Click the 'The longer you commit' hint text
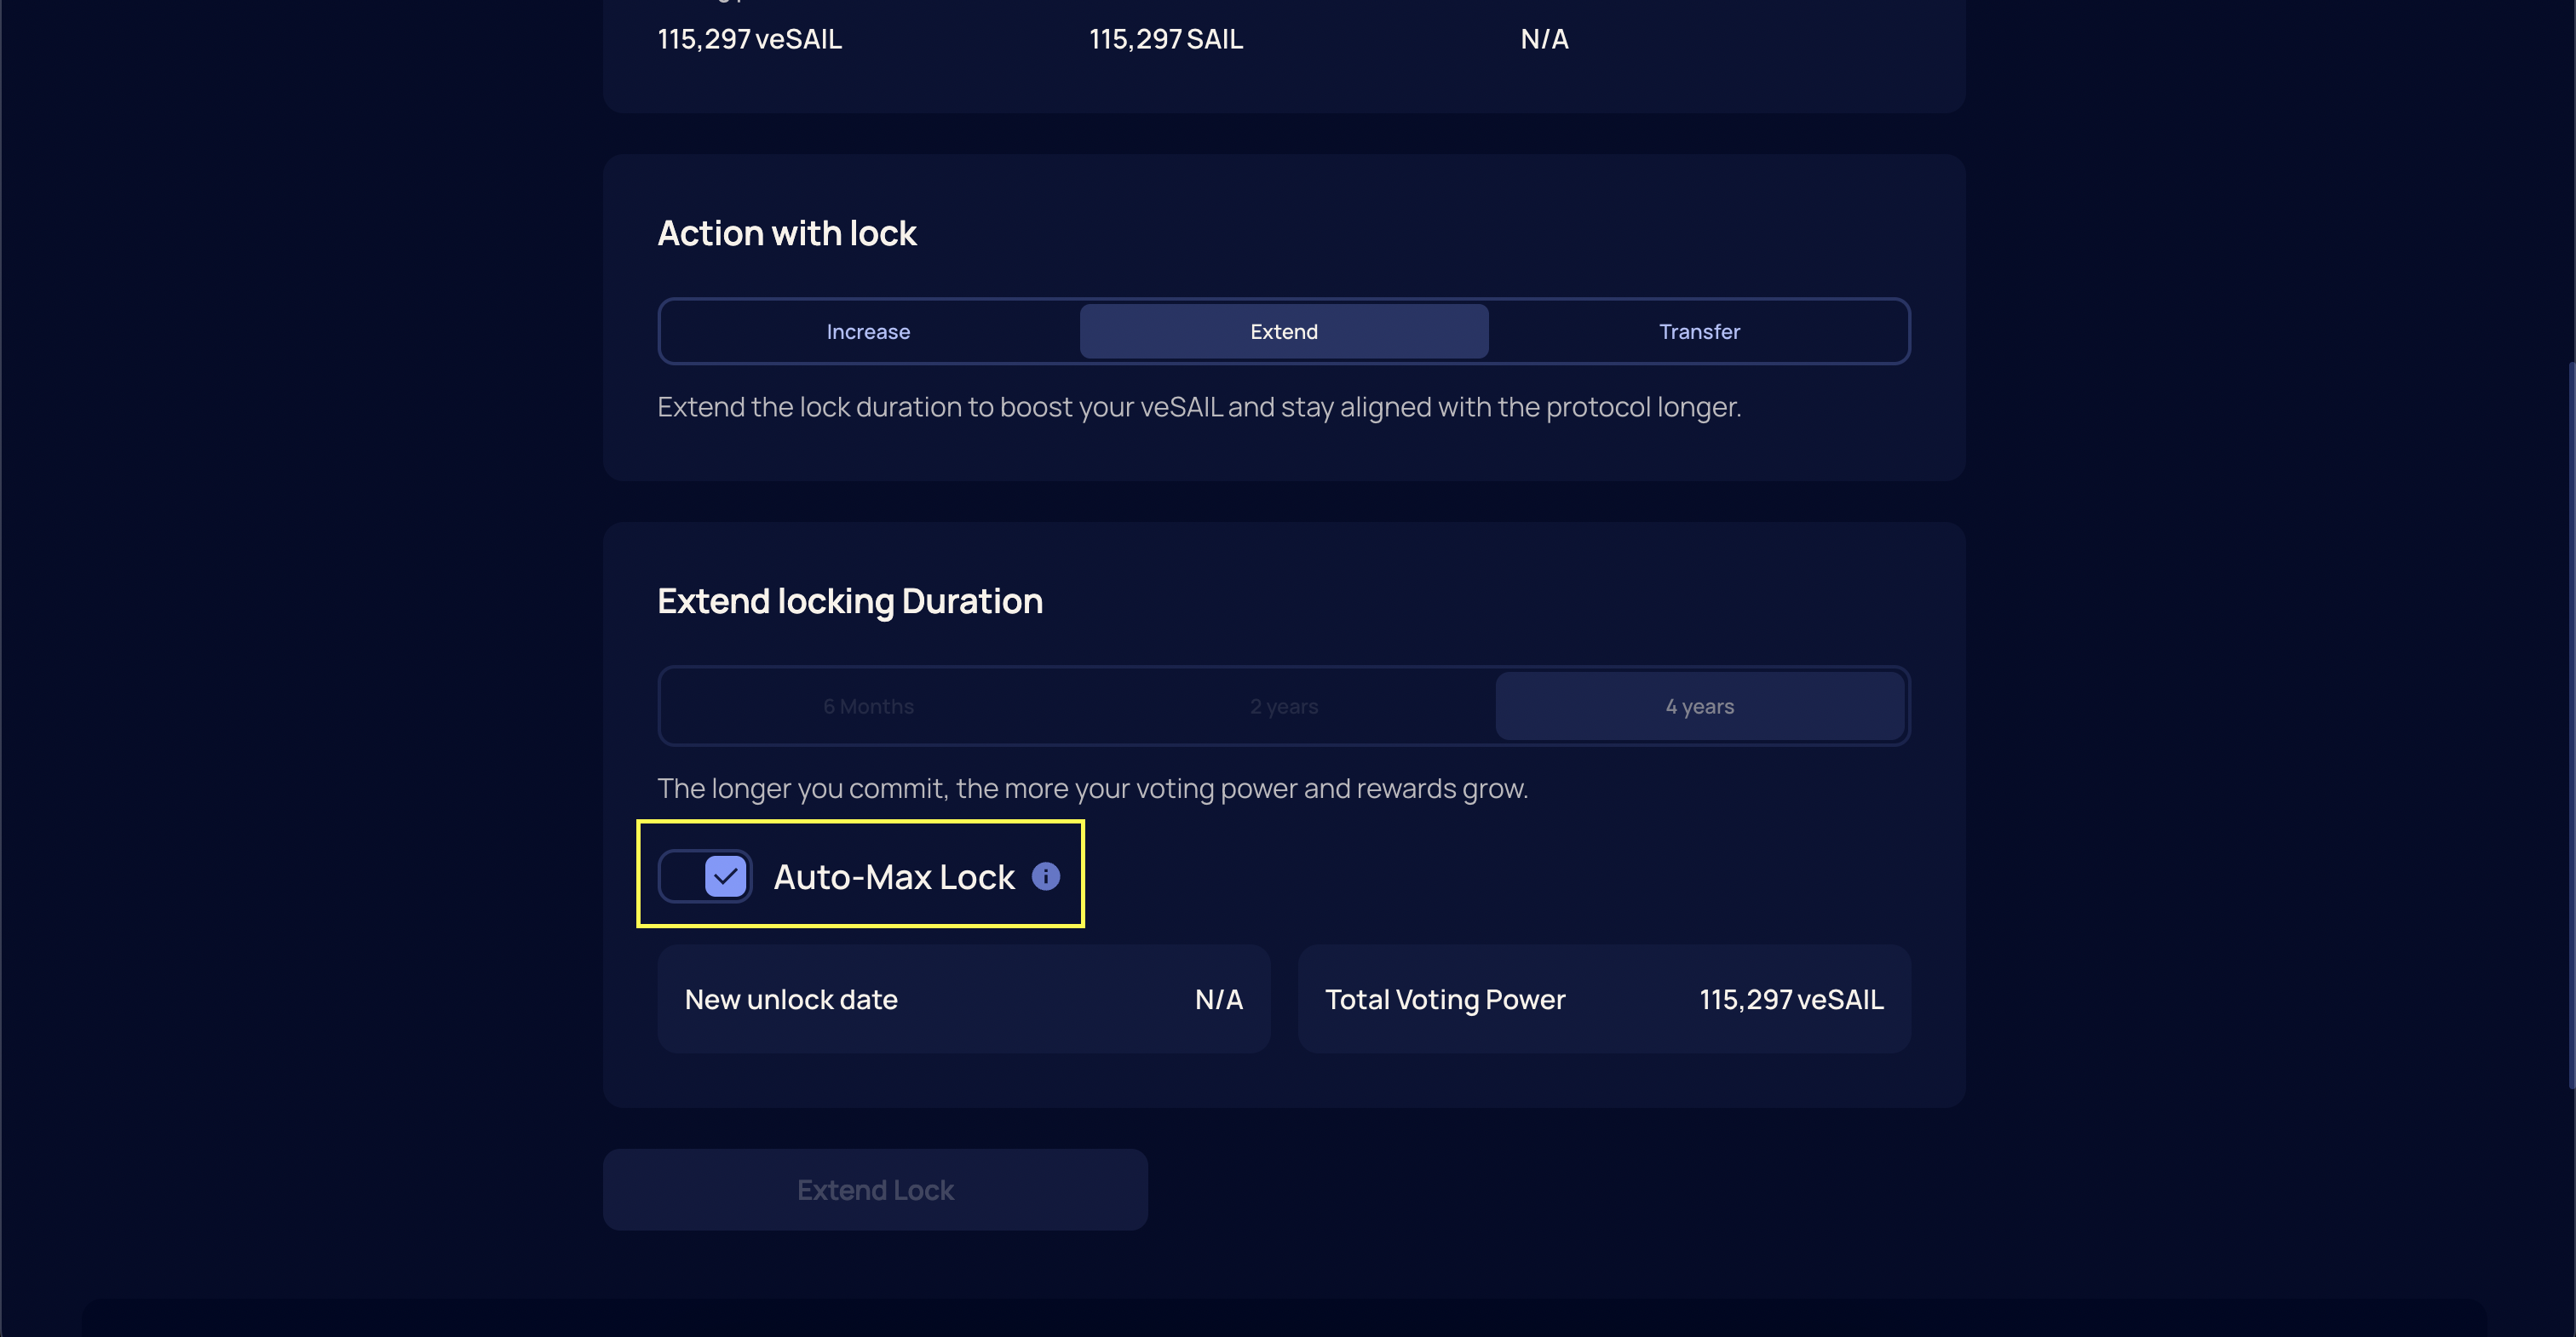The height and width of the screenshot is (1337, 2576). (x=1092, y=789)
